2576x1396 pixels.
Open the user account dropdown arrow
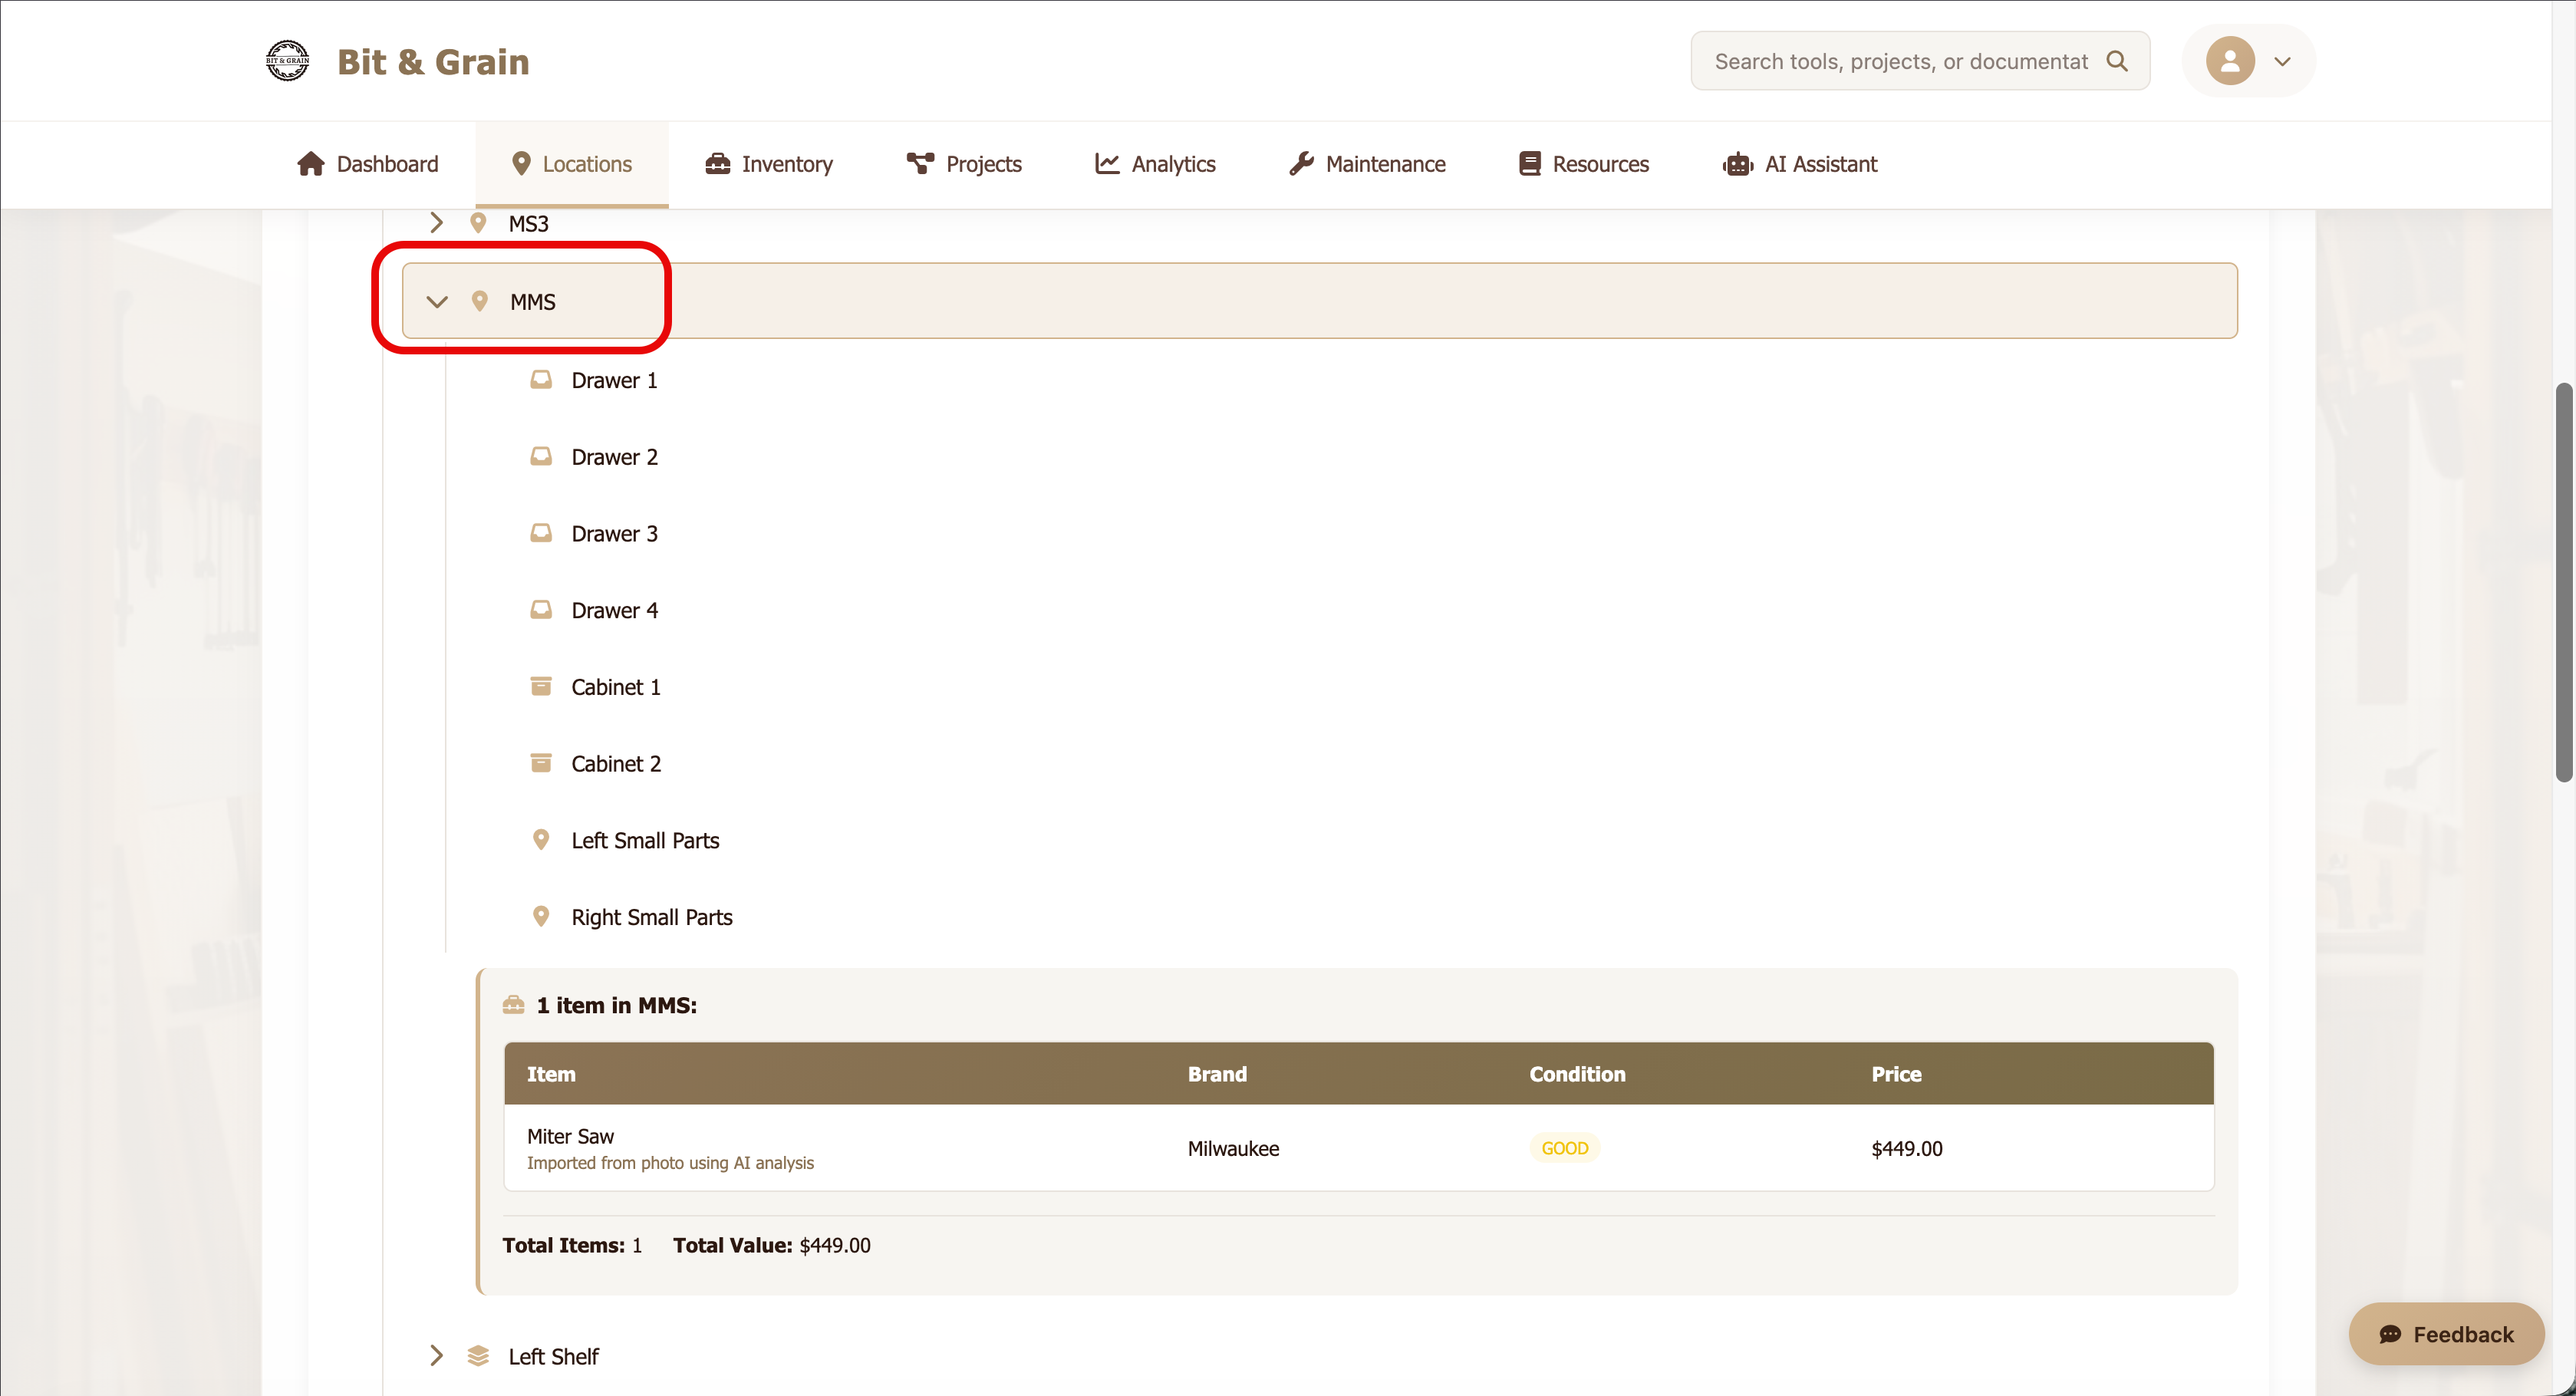pyautogui.click(x=2282, y=61)
